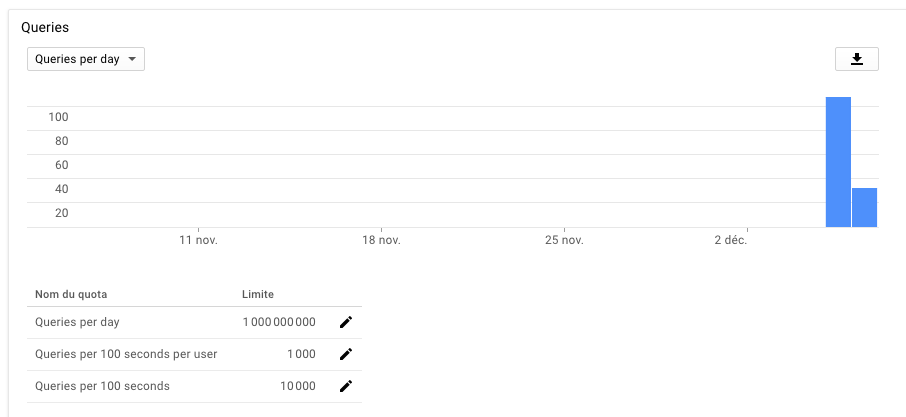Screen dimensions: 906x417
Task: Edit Queries per 100 seconds per user limit
Action: pyautogui.click(x=346, y=354)
